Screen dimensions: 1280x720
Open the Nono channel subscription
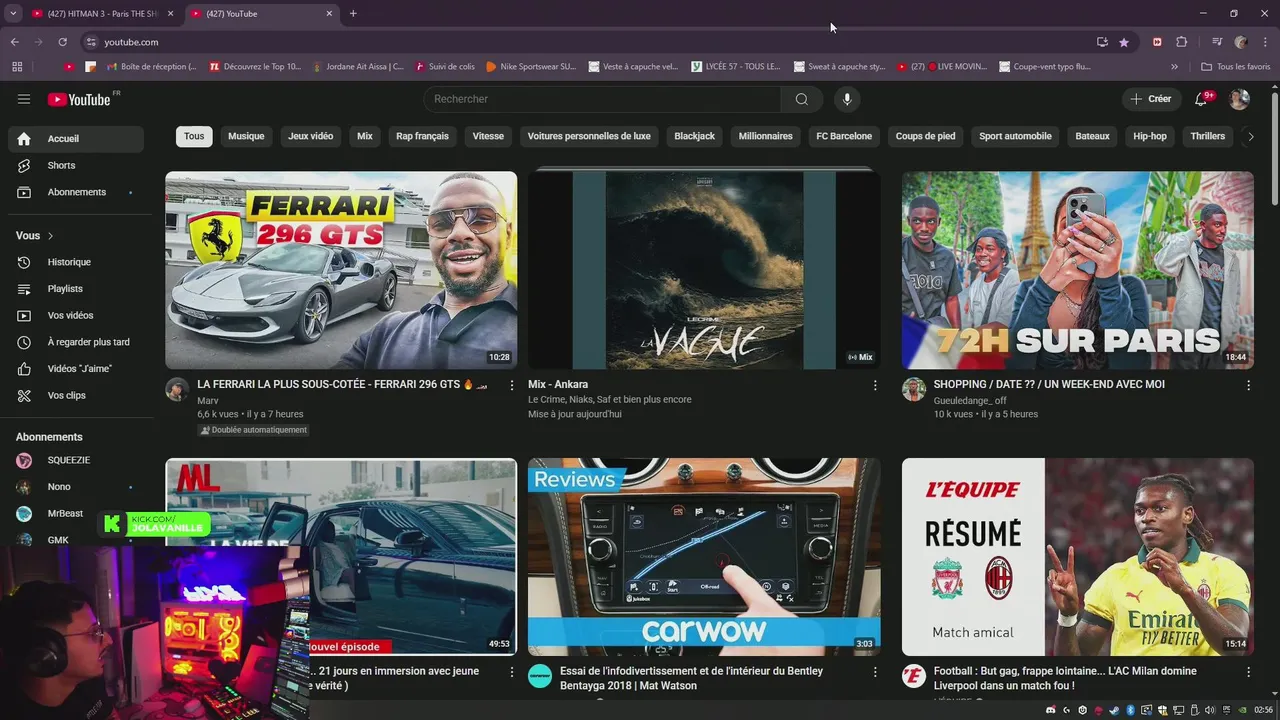coord(76,487)
